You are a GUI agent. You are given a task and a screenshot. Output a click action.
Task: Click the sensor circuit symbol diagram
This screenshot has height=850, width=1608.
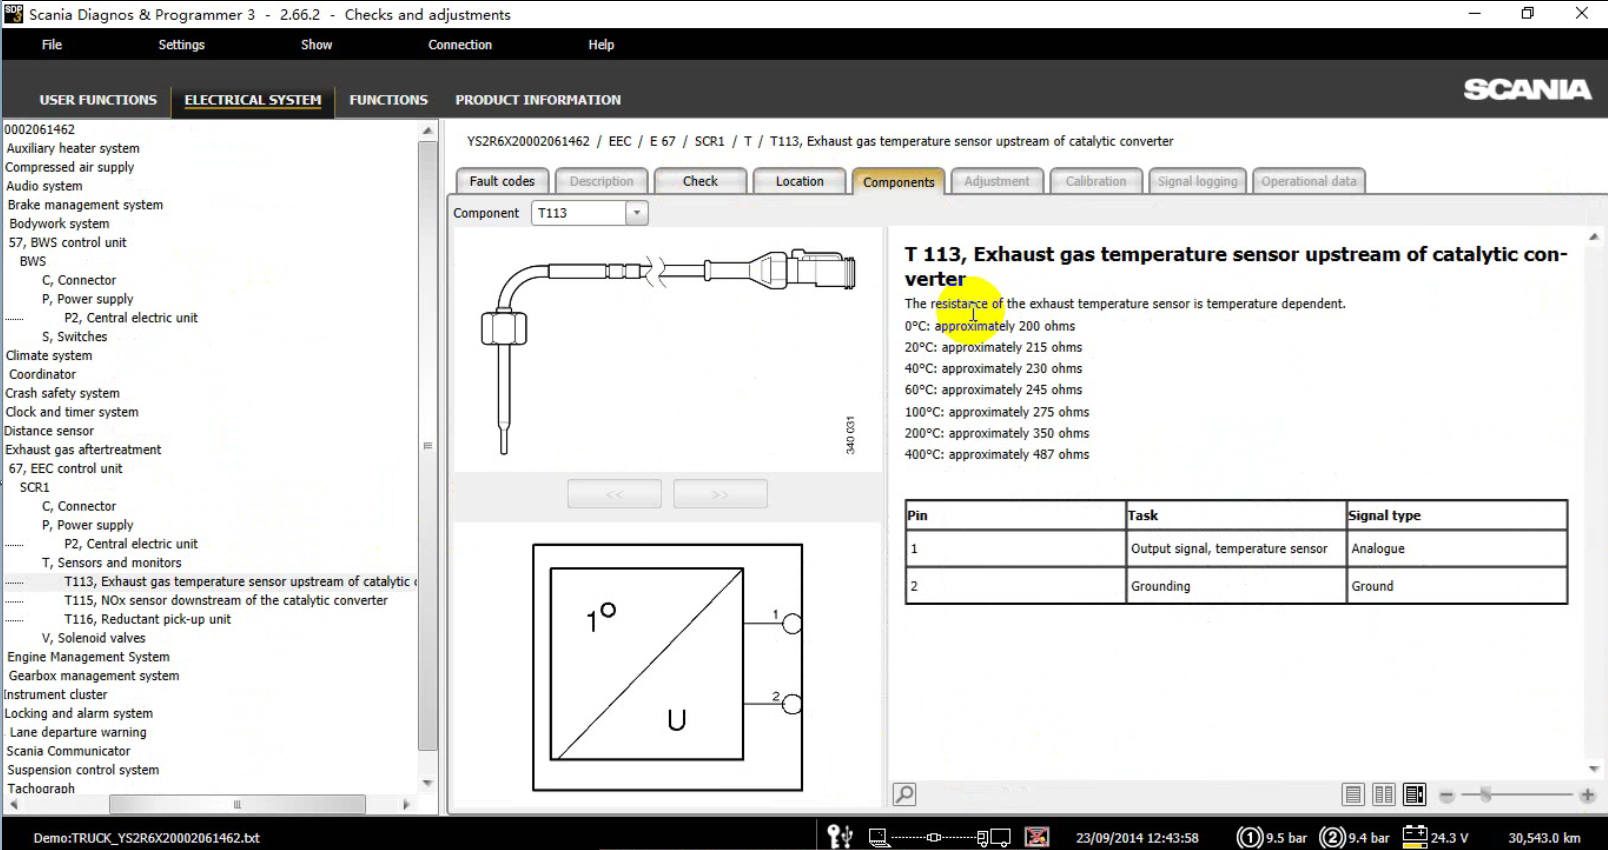667,667
